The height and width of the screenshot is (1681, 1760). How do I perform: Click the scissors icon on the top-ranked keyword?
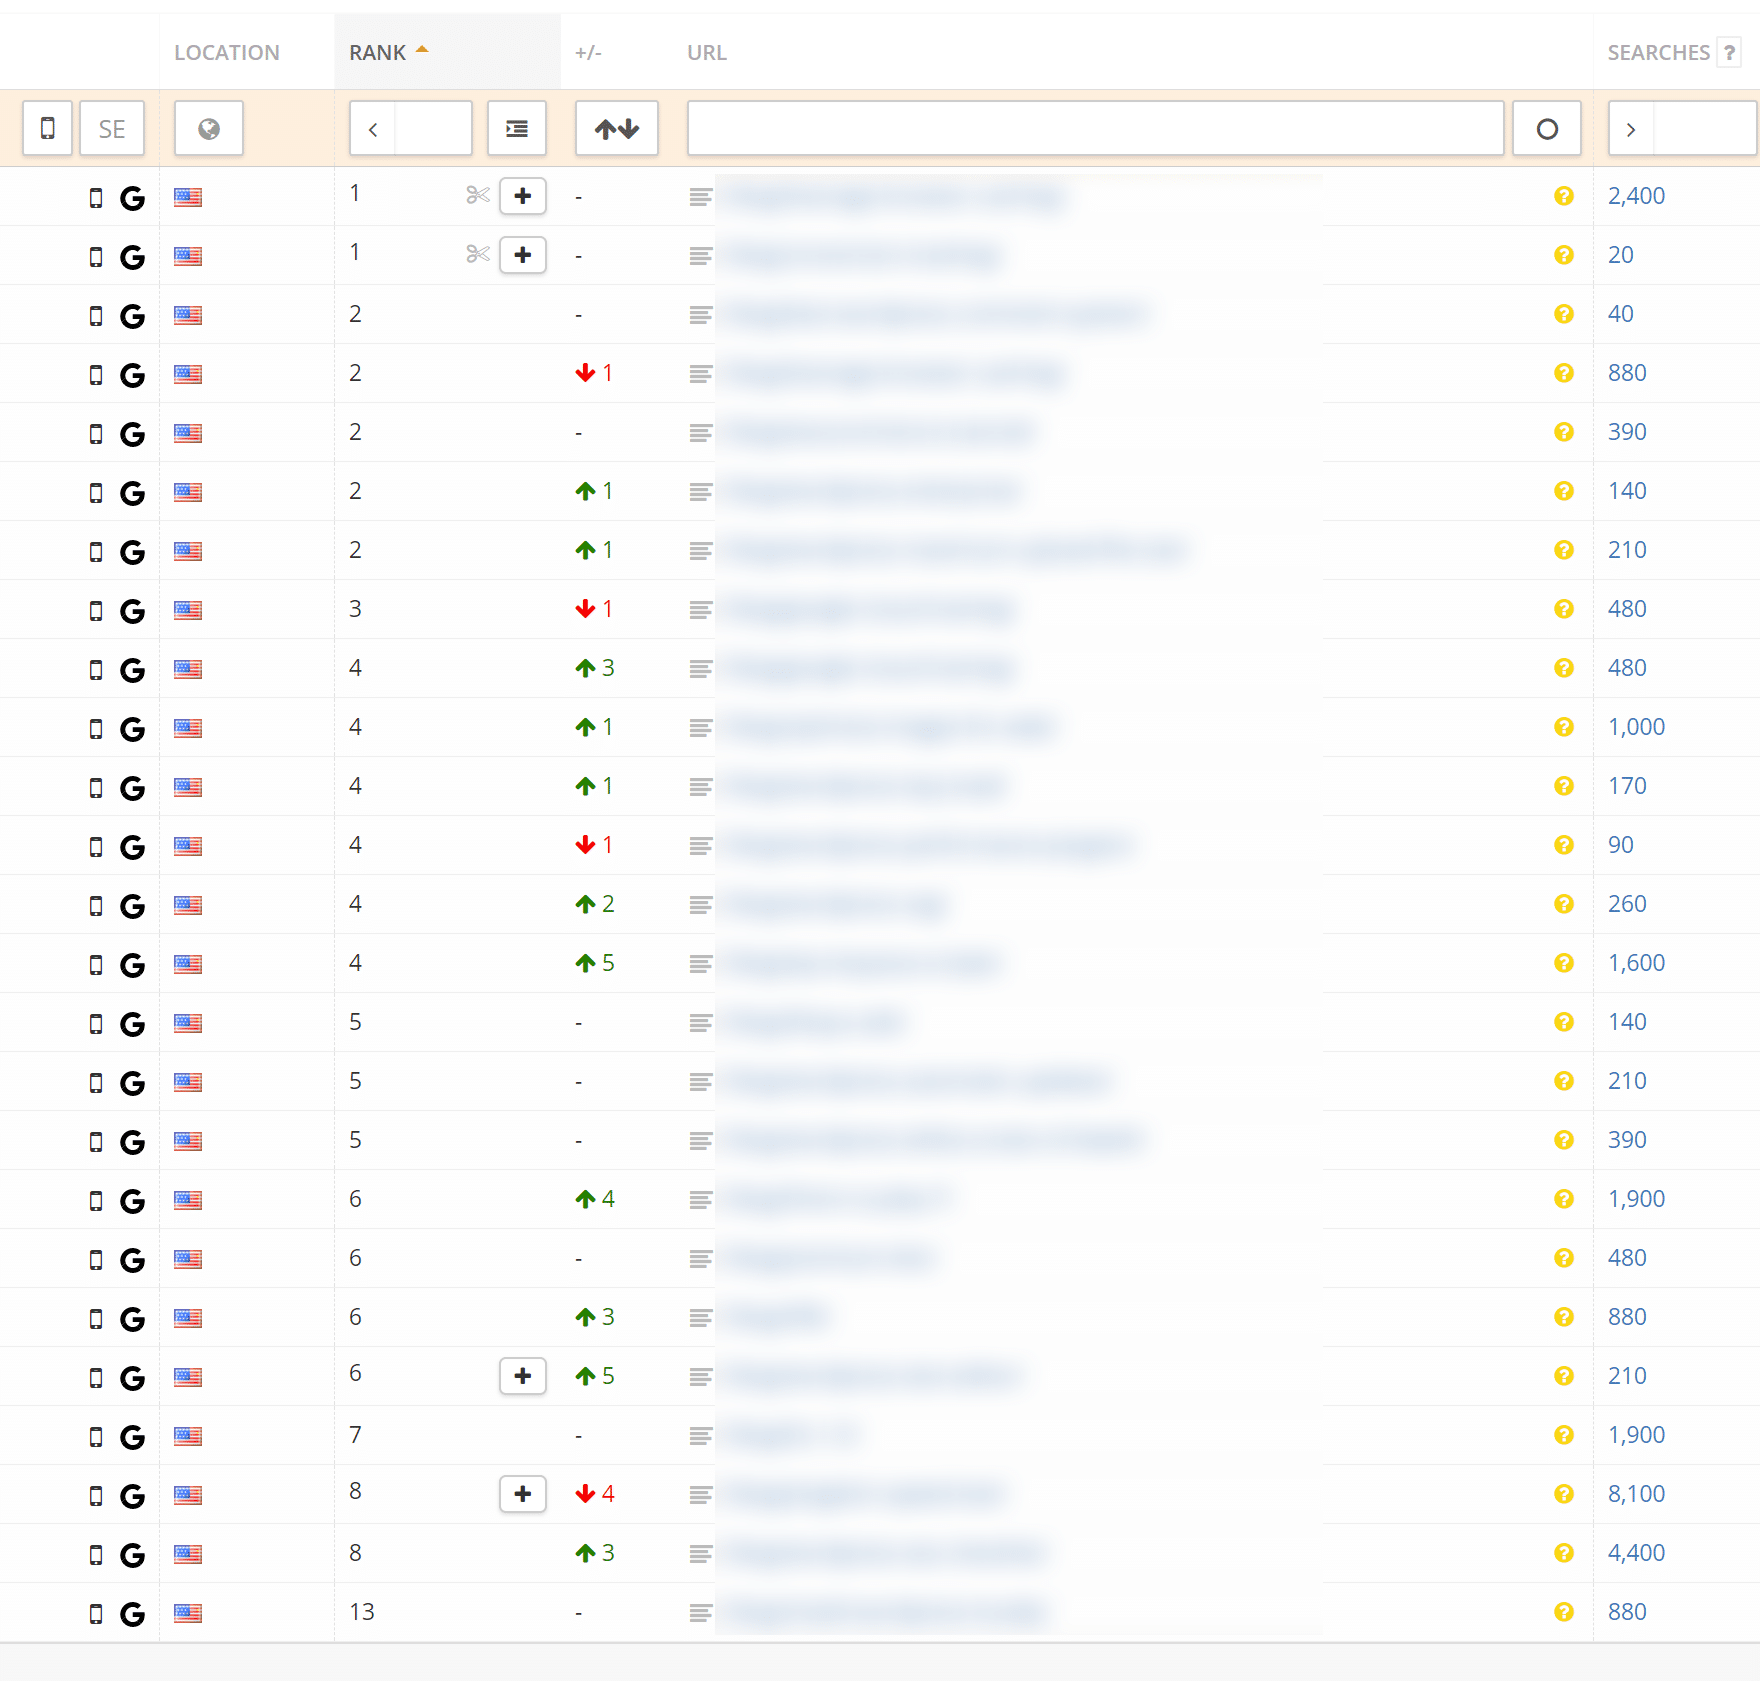pos(478,196)
